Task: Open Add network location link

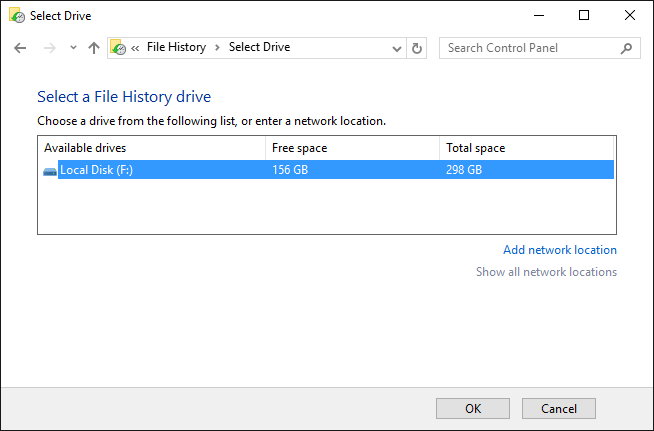Action: (560, 250)
